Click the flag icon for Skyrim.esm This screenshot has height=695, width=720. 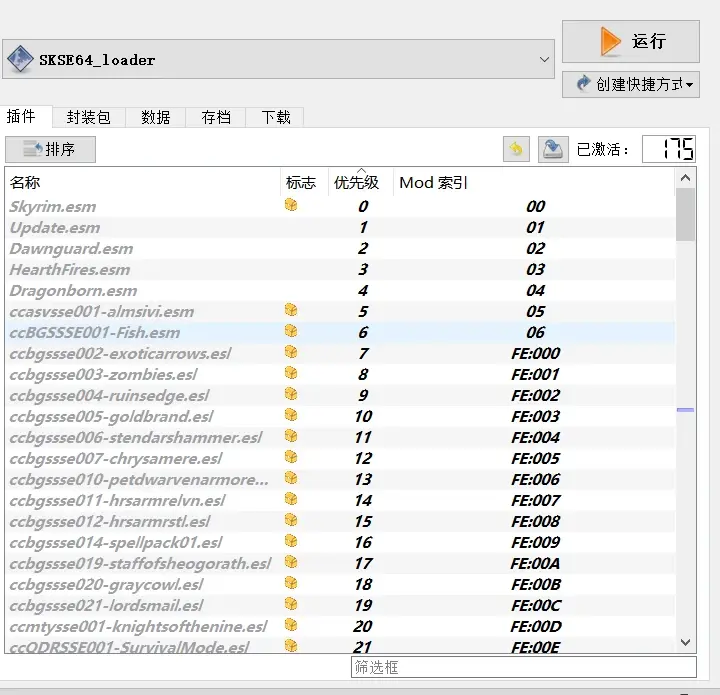(x=291, y=205)
